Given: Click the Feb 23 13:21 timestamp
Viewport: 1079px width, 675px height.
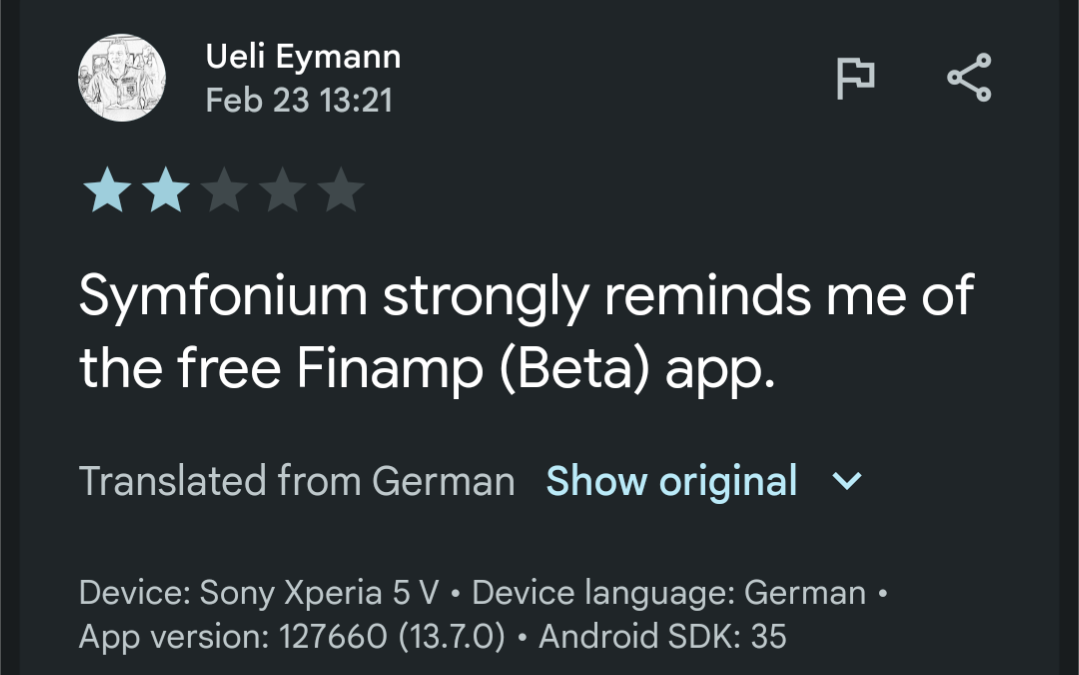Looking at the screenshot, I should pos(299,100).
